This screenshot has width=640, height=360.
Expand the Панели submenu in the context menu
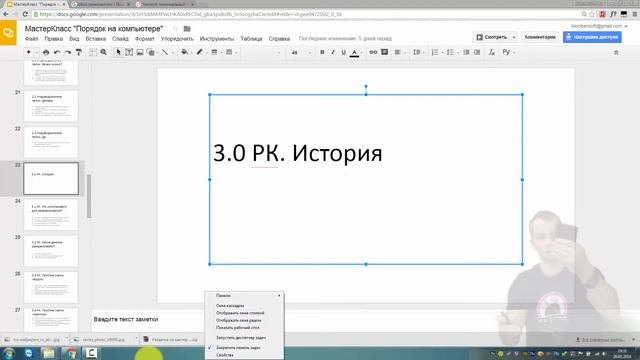pos(244,296)
